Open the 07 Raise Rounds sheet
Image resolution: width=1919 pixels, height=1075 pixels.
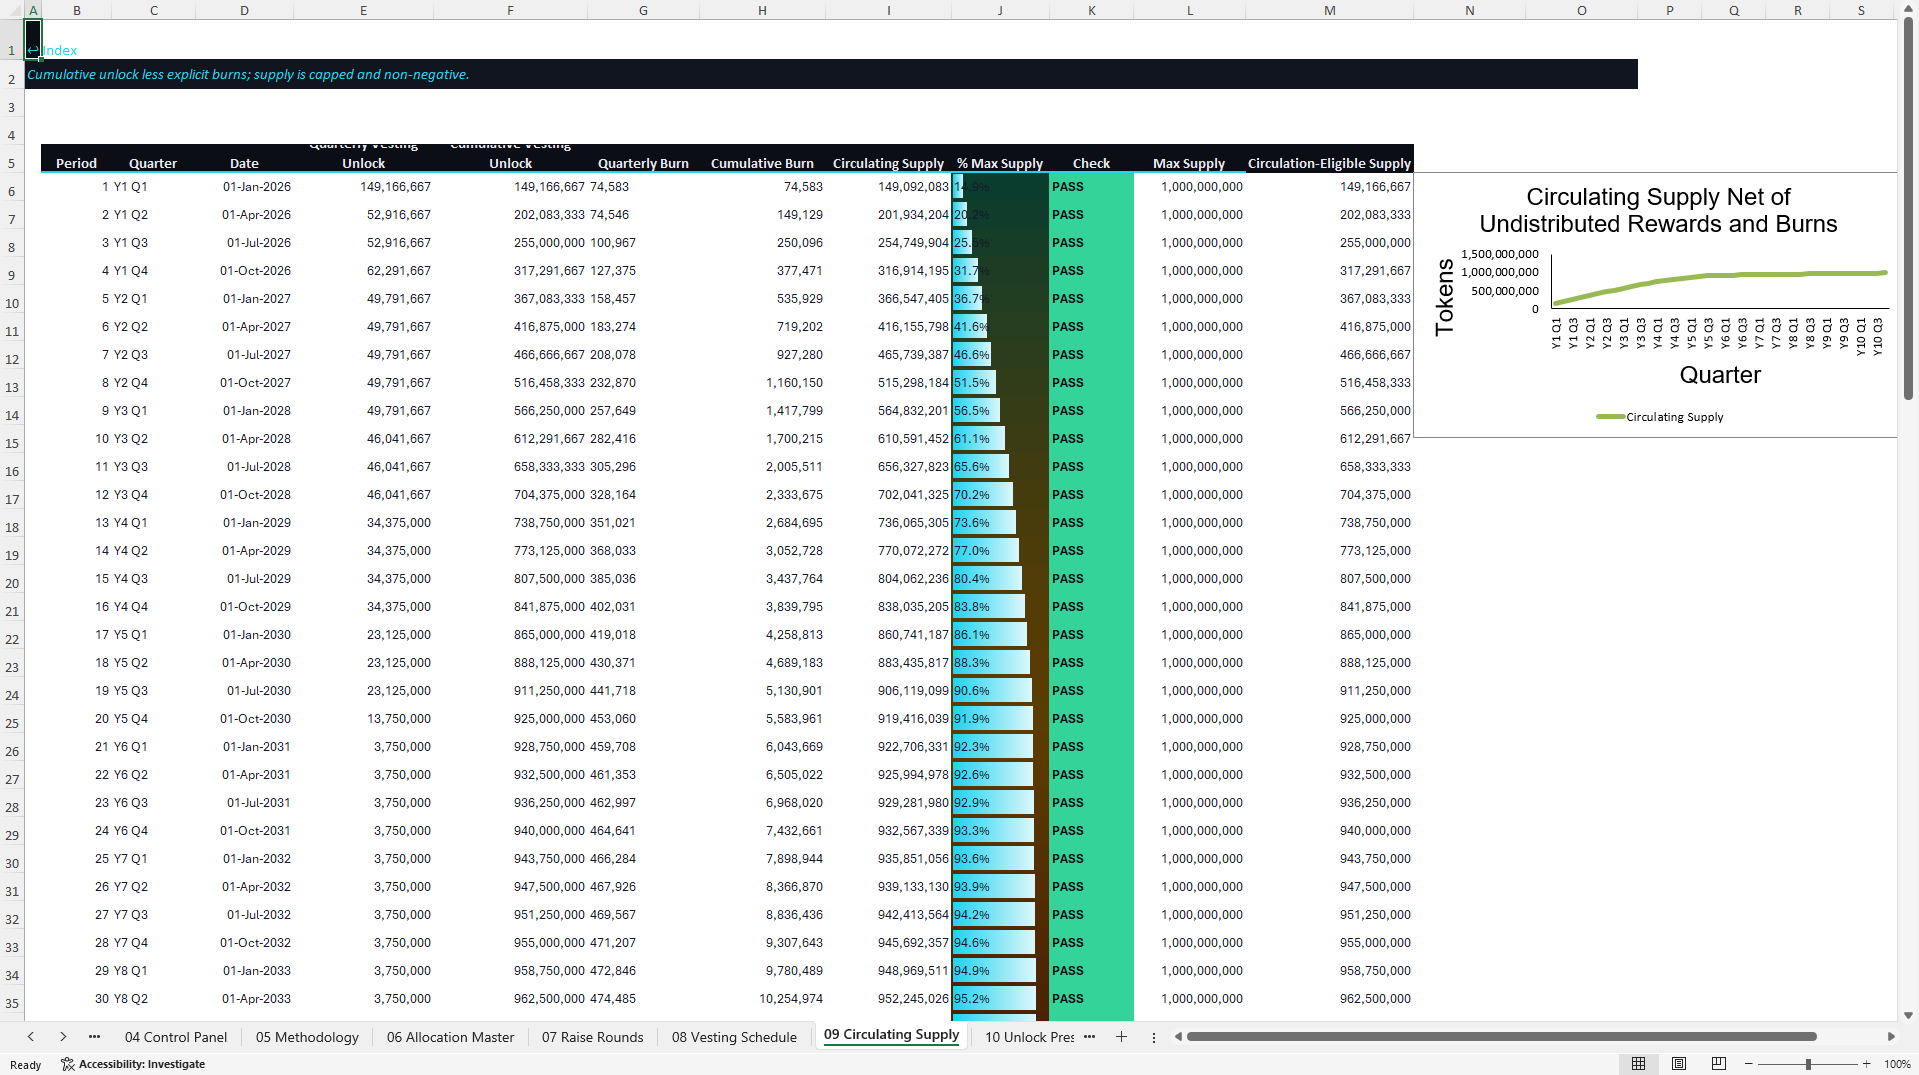coord(593,1037)
